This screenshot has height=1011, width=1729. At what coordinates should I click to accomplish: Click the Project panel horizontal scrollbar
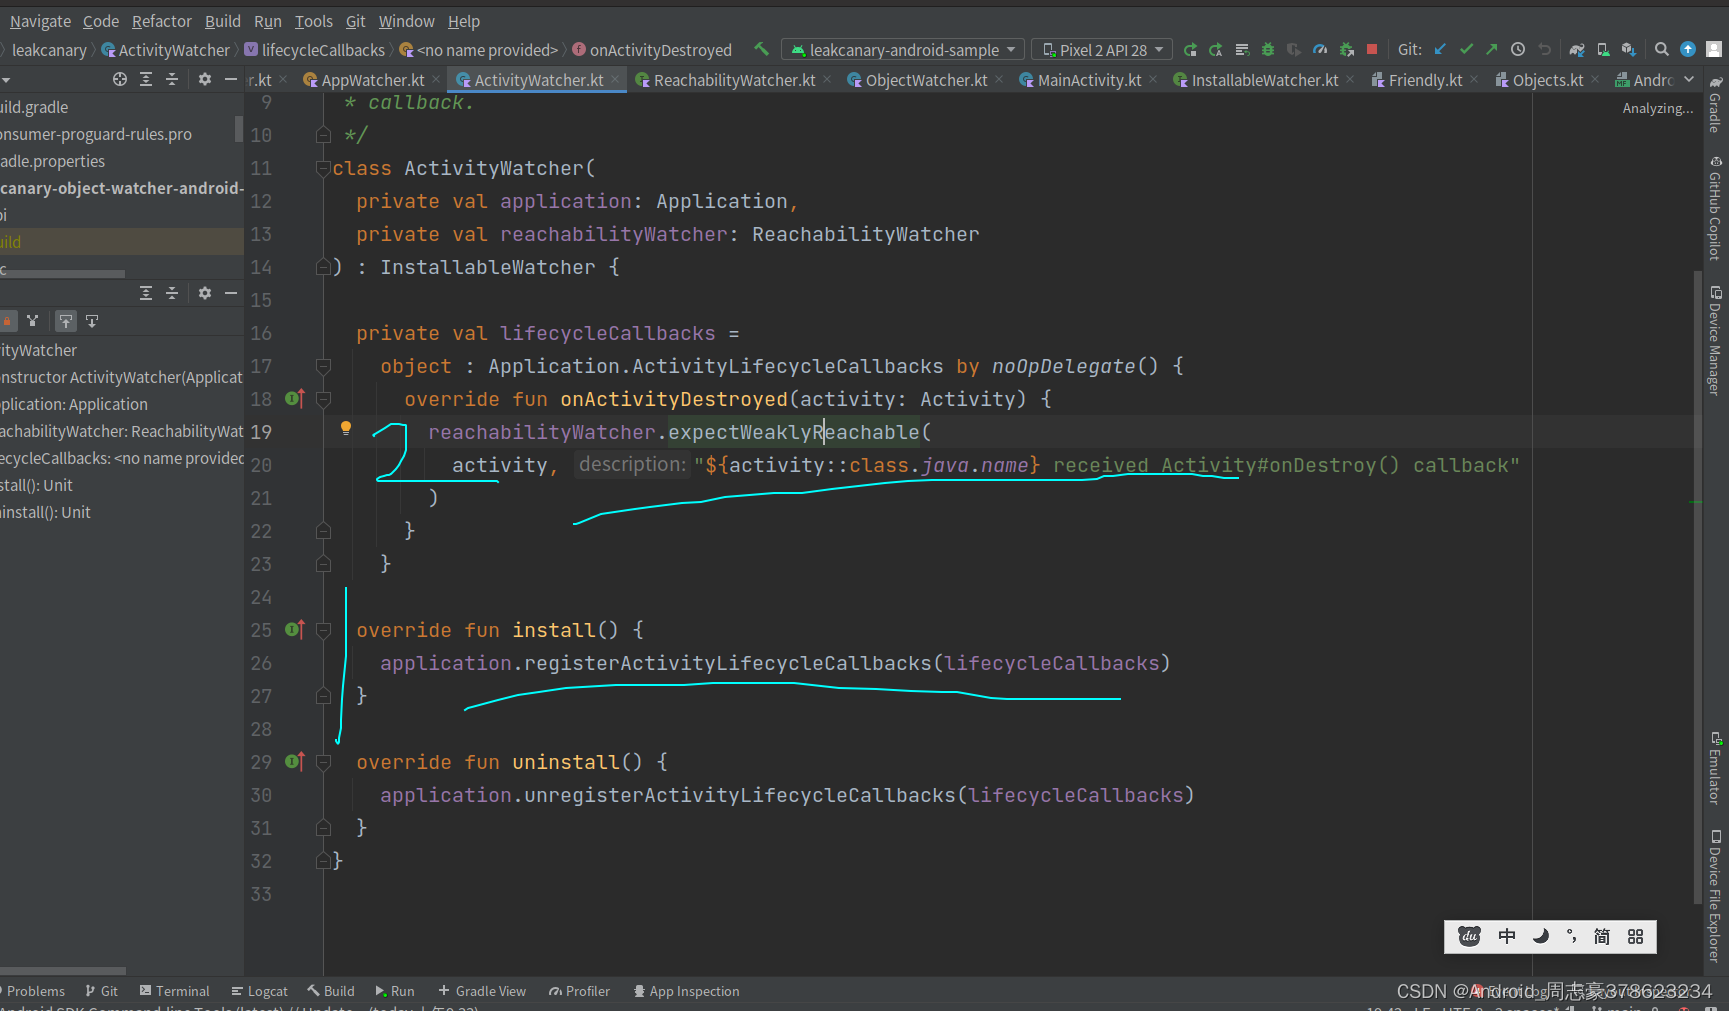[x=63, y=273]
